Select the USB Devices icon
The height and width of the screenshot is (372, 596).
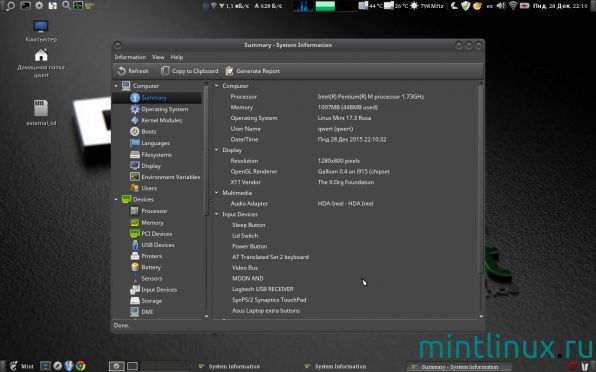135,245
